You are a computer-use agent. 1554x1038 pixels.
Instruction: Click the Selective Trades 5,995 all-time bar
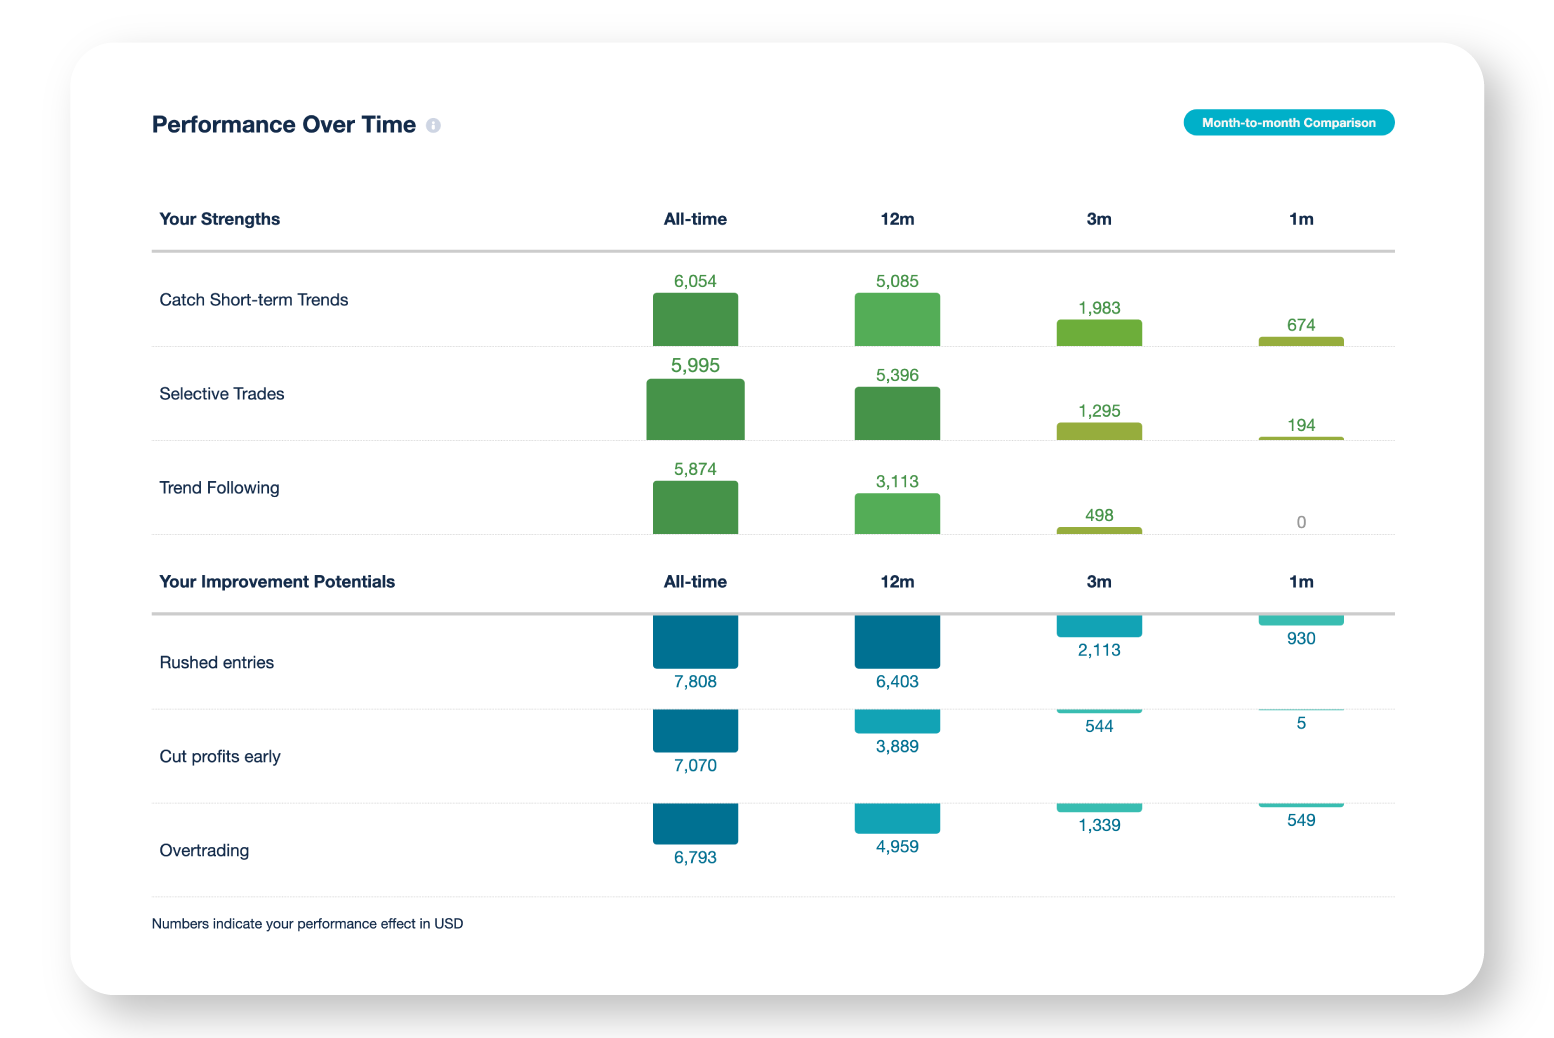[695, 410]
